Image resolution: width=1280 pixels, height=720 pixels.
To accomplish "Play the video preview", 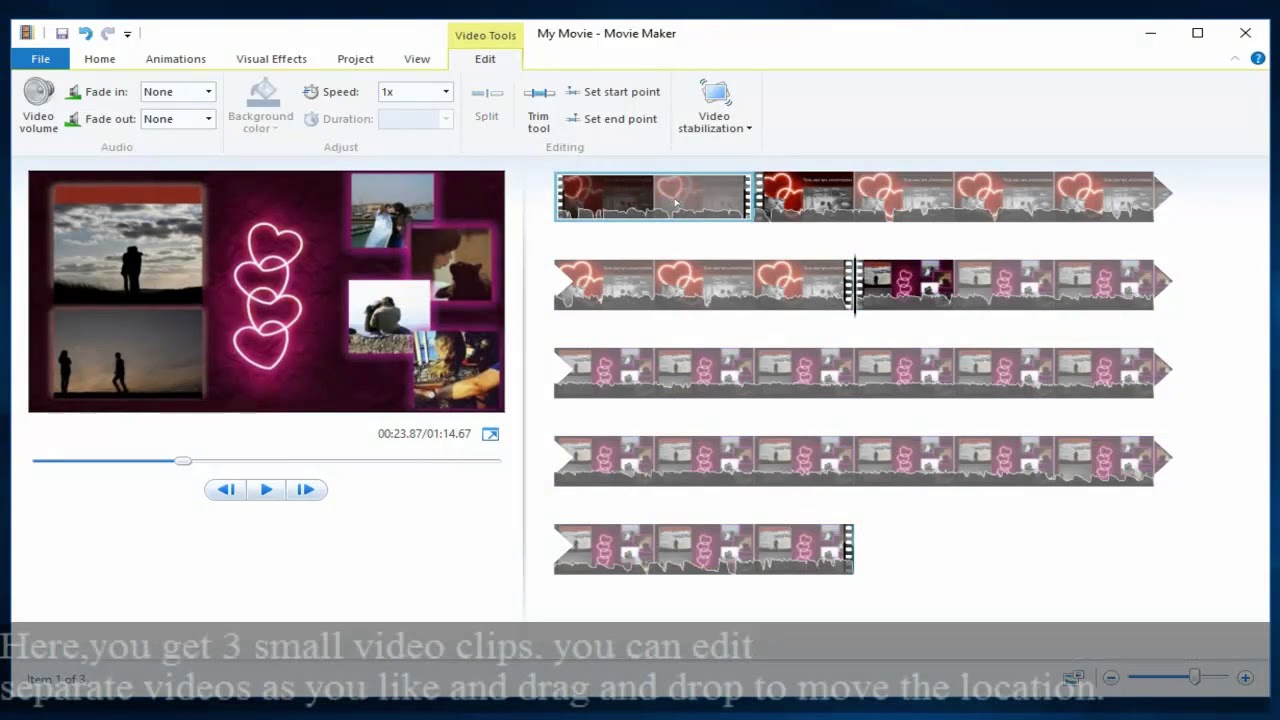I will pyautogui.click(x=266, y=490).
